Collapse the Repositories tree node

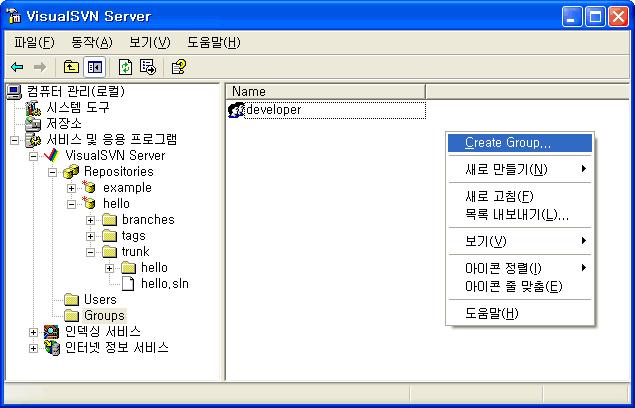(53, 172)
